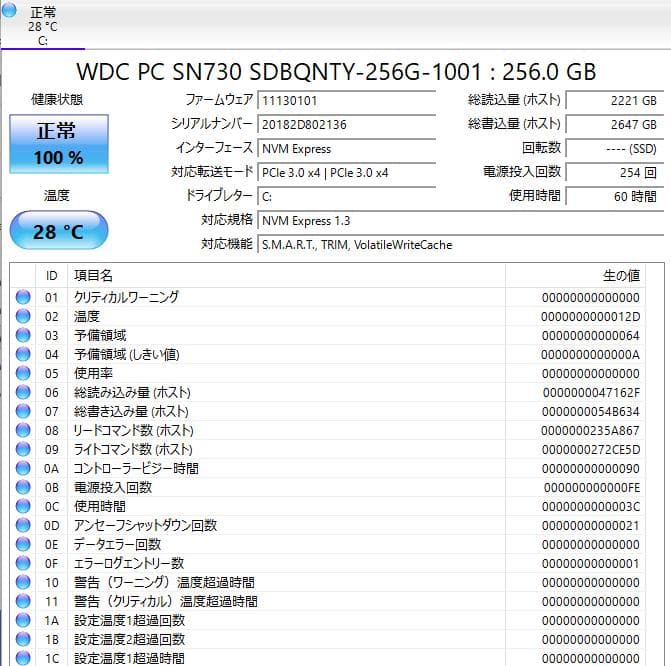Click rotation rate value ---- (SSD)
671x666 pixels.
click(615, 149)
